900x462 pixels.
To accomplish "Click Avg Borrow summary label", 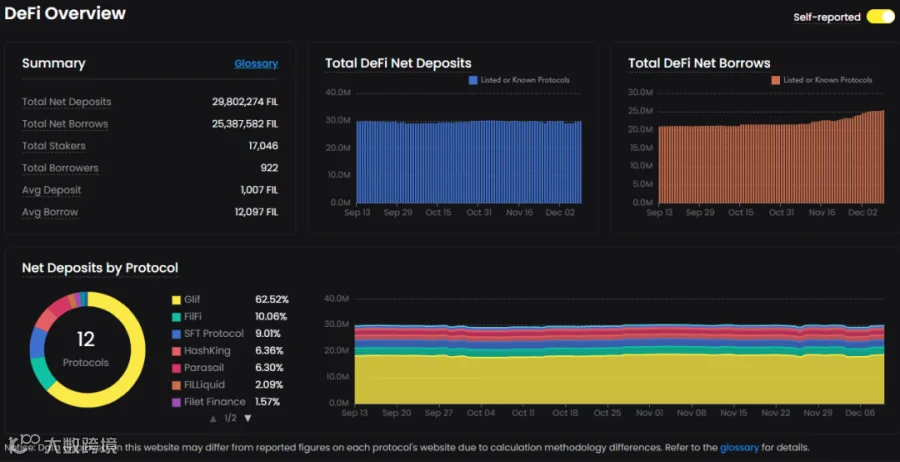I will [x=50, y=212].
